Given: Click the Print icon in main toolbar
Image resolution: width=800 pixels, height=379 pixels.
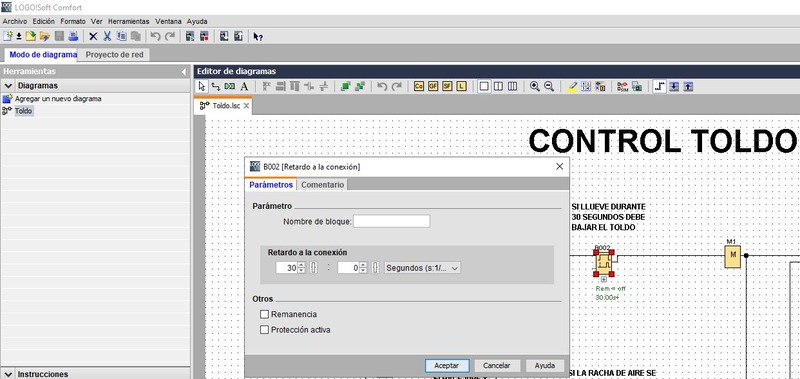Looking at the screenshot, I should coord(73,36).
